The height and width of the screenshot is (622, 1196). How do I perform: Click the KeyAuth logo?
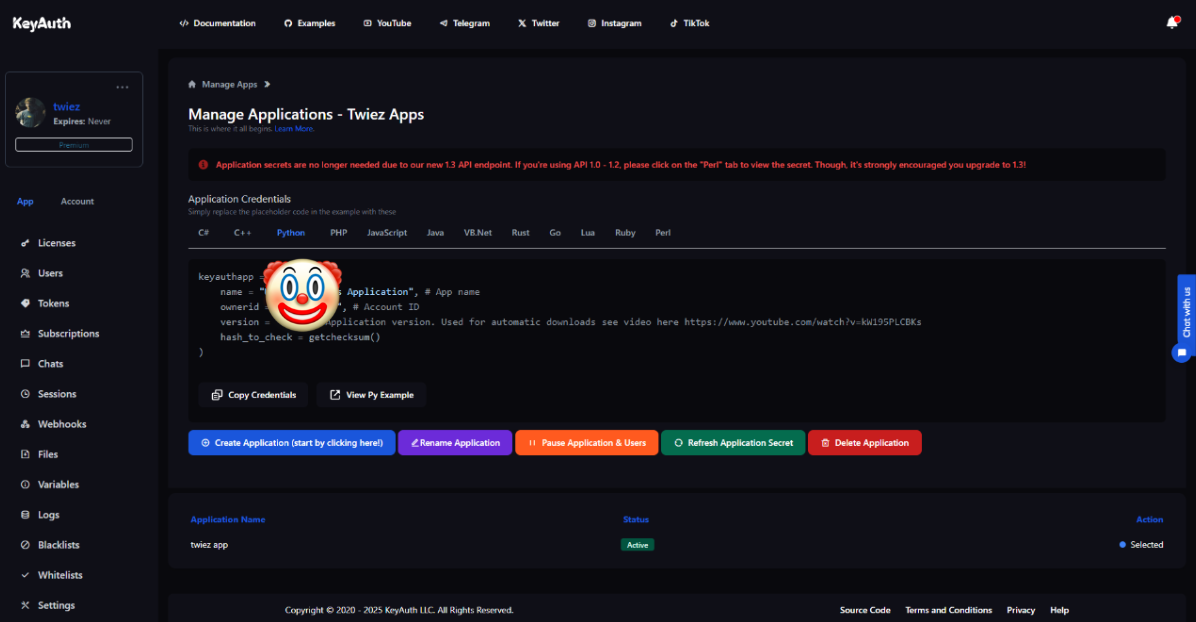pyautogui.click(x=42, y=24)
